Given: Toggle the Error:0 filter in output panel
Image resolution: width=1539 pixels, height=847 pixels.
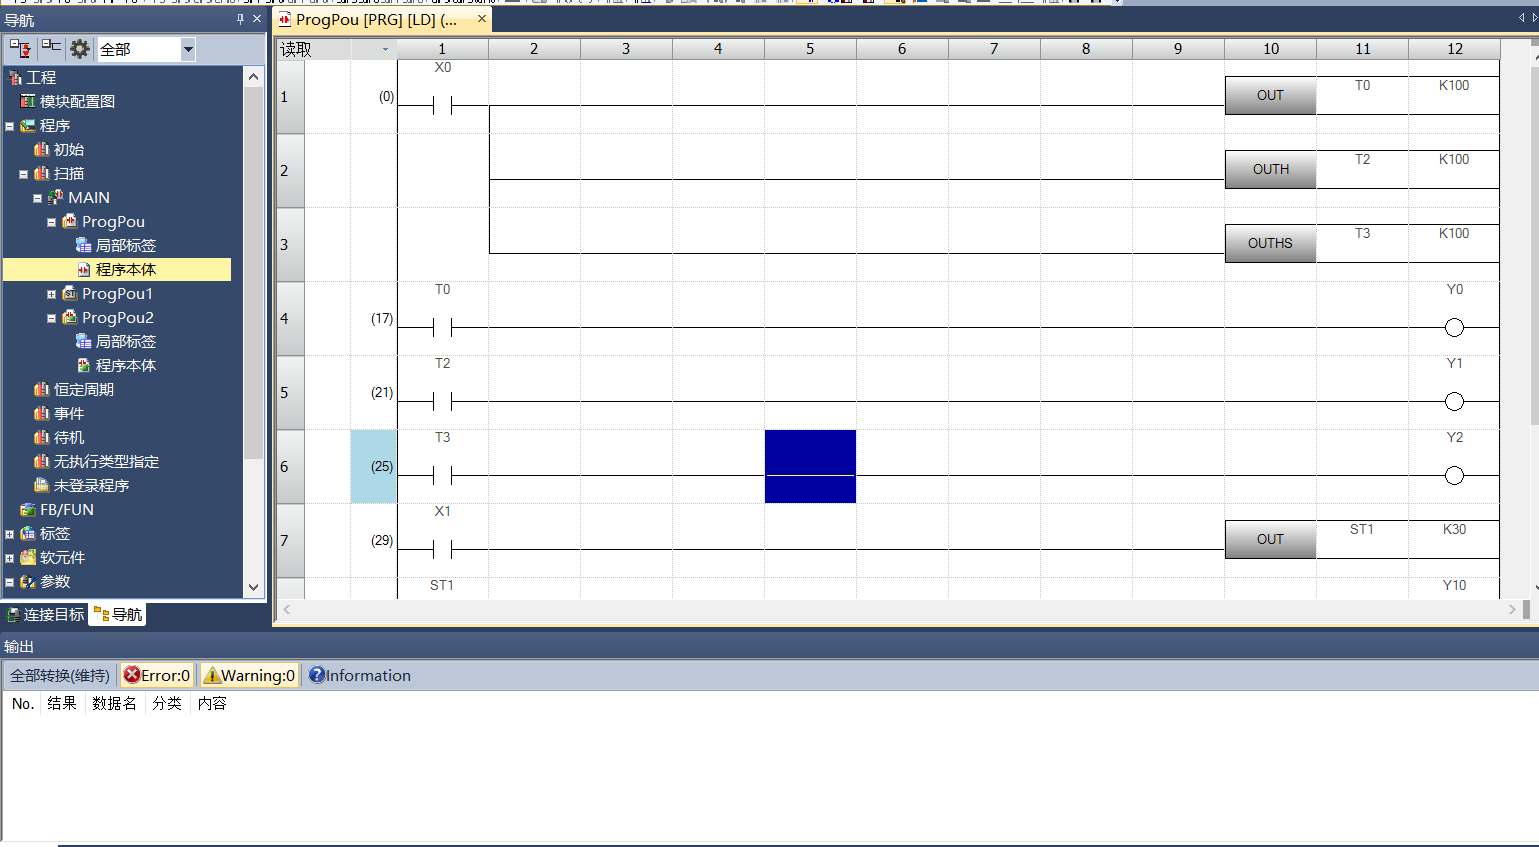Looking at the screenshot, I should pos(157,675).
